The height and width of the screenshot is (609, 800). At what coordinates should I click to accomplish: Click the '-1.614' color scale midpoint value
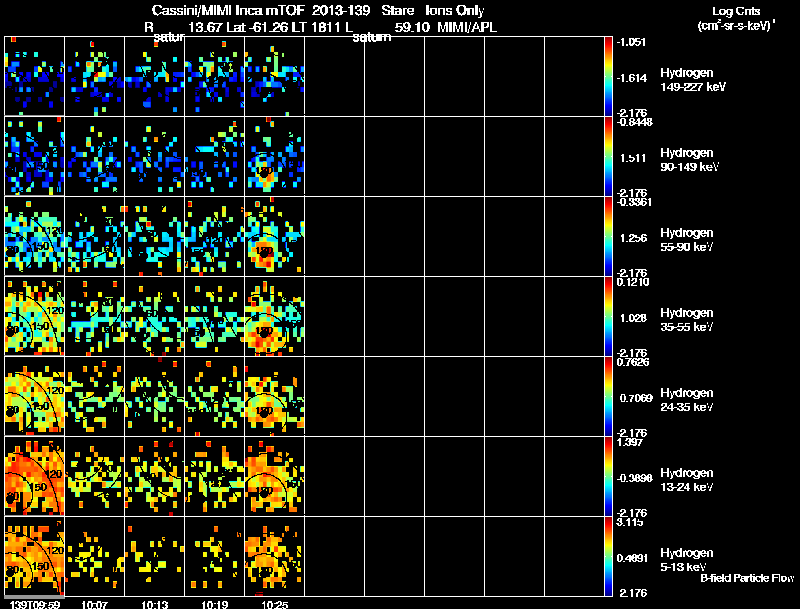click(632, 78)
